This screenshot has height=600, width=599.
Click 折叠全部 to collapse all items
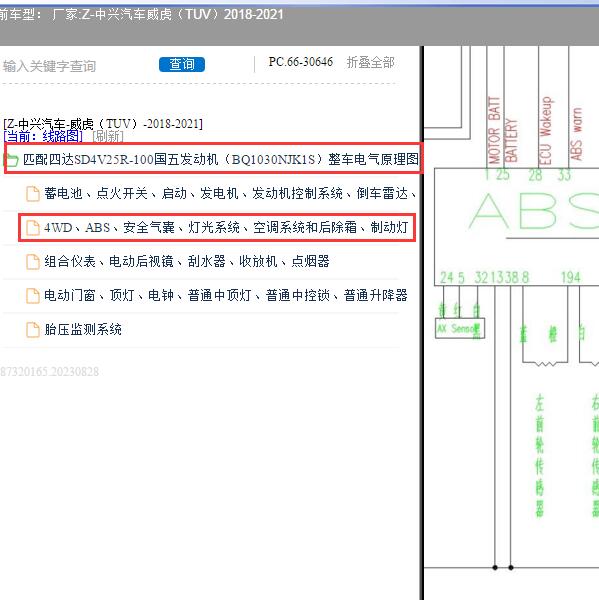pos(370,62)
